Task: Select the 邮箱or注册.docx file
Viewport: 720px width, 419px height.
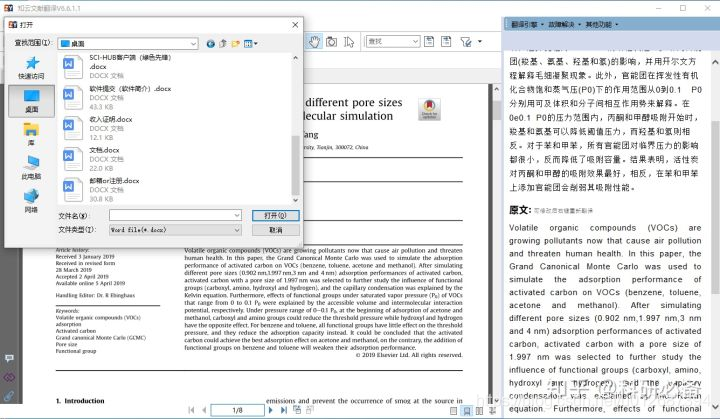Action: pyautogui.click(x=174, y=190)
